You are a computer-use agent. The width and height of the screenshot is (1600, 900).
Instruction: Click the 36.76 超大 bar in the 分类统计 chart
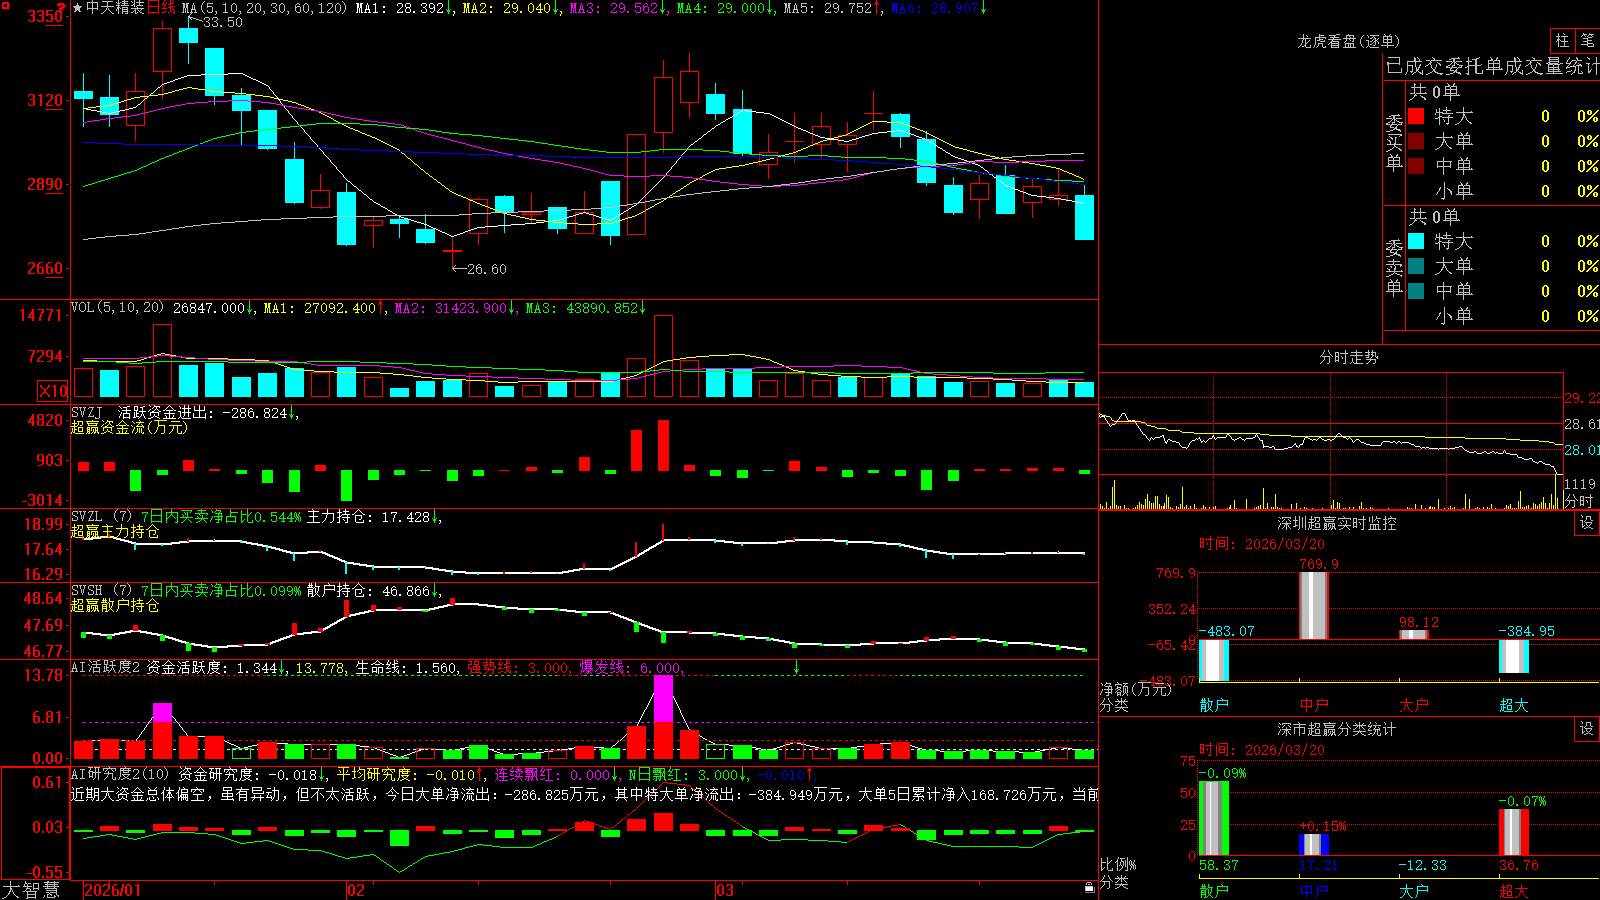[x=1514, y=832]
